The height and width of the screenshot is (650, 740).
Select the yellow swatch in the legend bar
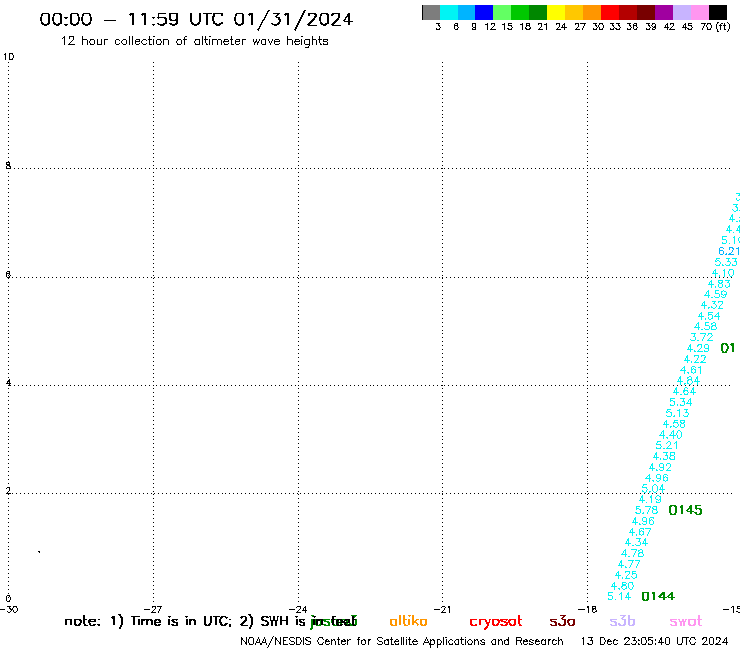click(x=556, y=12)
